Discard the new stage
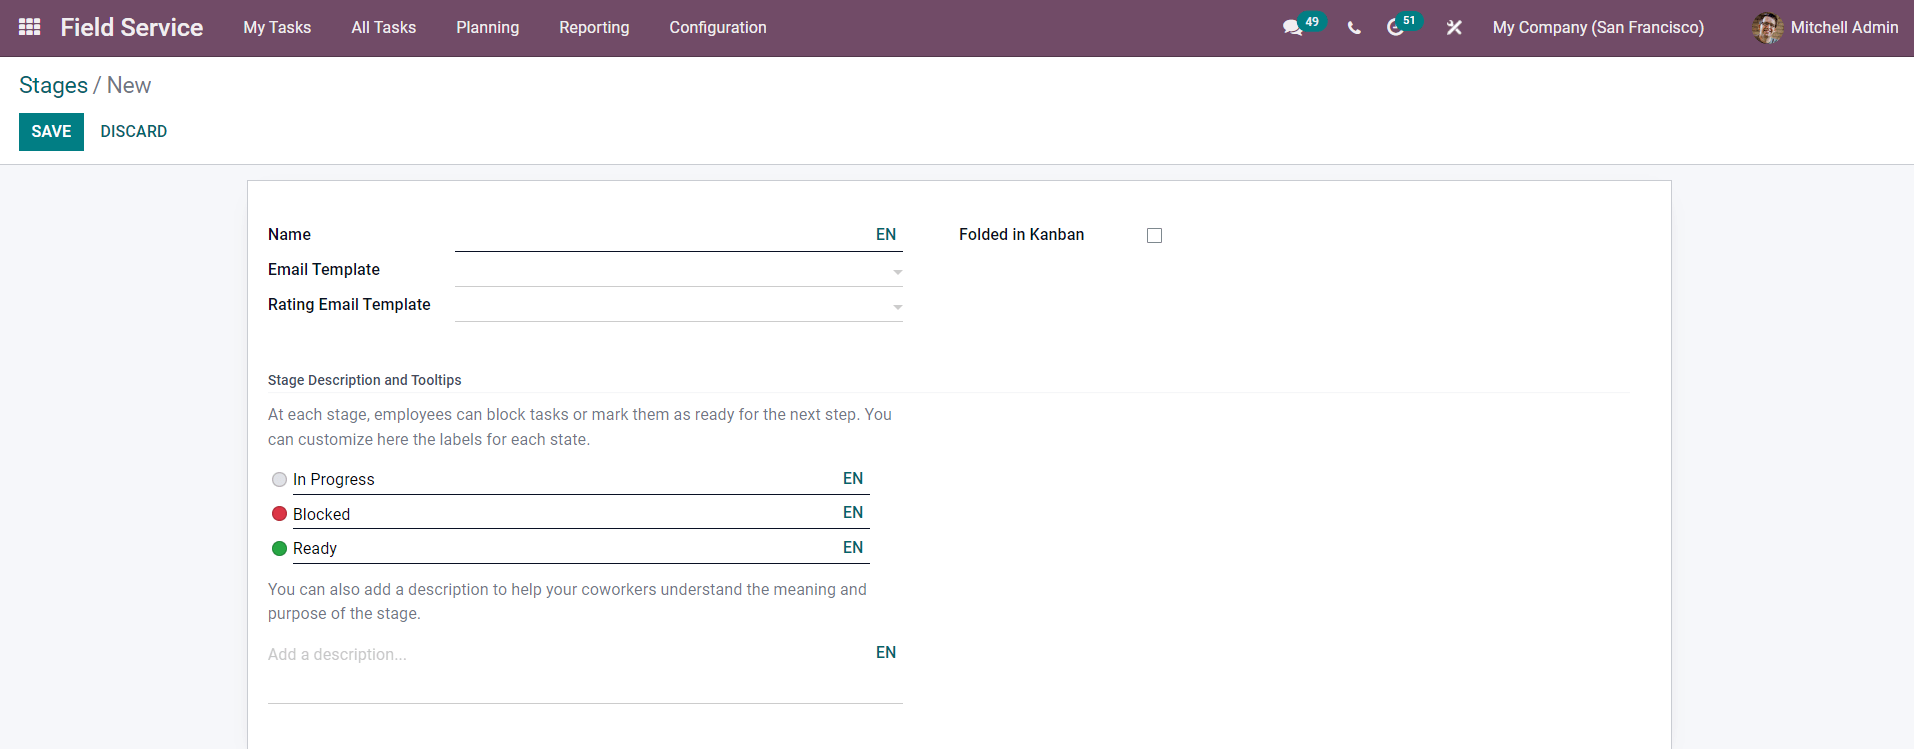 coord(133,132)
